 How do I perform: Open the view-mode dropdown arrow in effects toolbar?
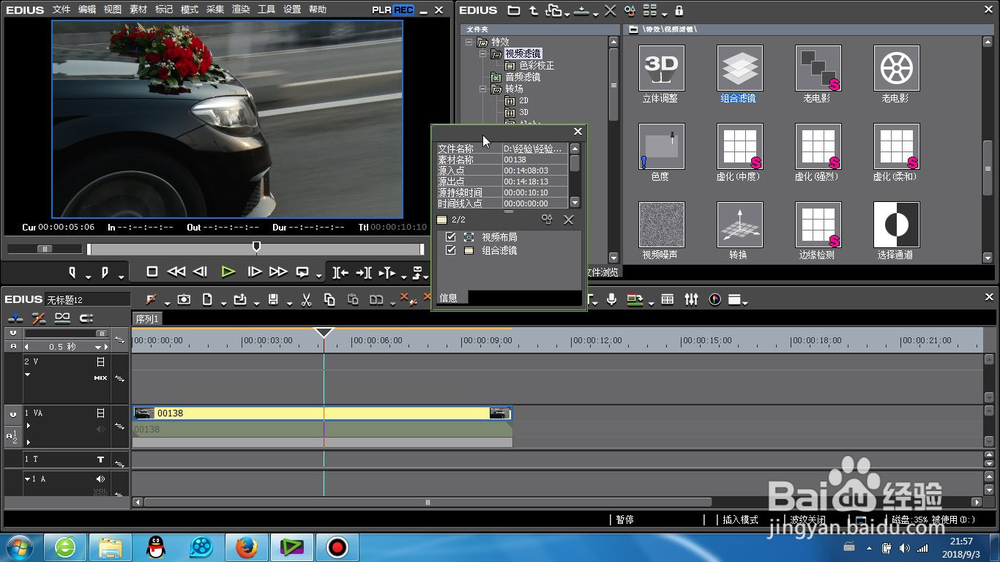tap(664, 14)
